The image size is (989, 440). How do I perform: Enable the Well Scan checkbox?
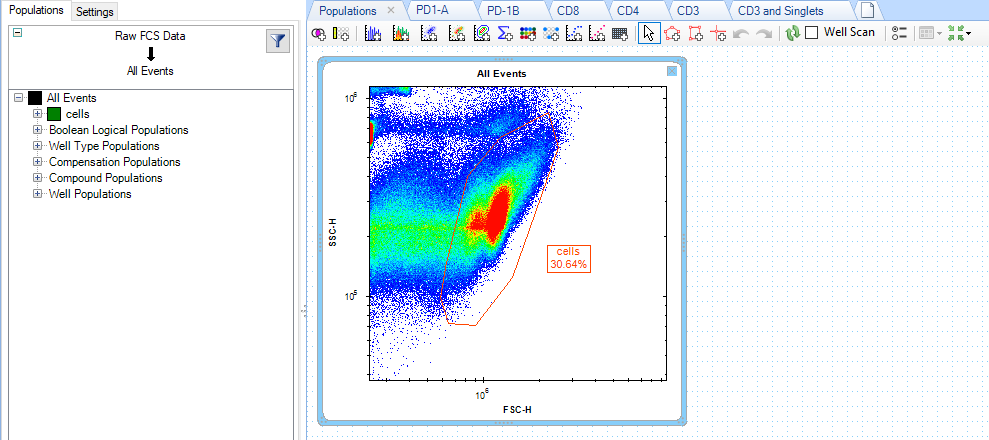(812, 33)
